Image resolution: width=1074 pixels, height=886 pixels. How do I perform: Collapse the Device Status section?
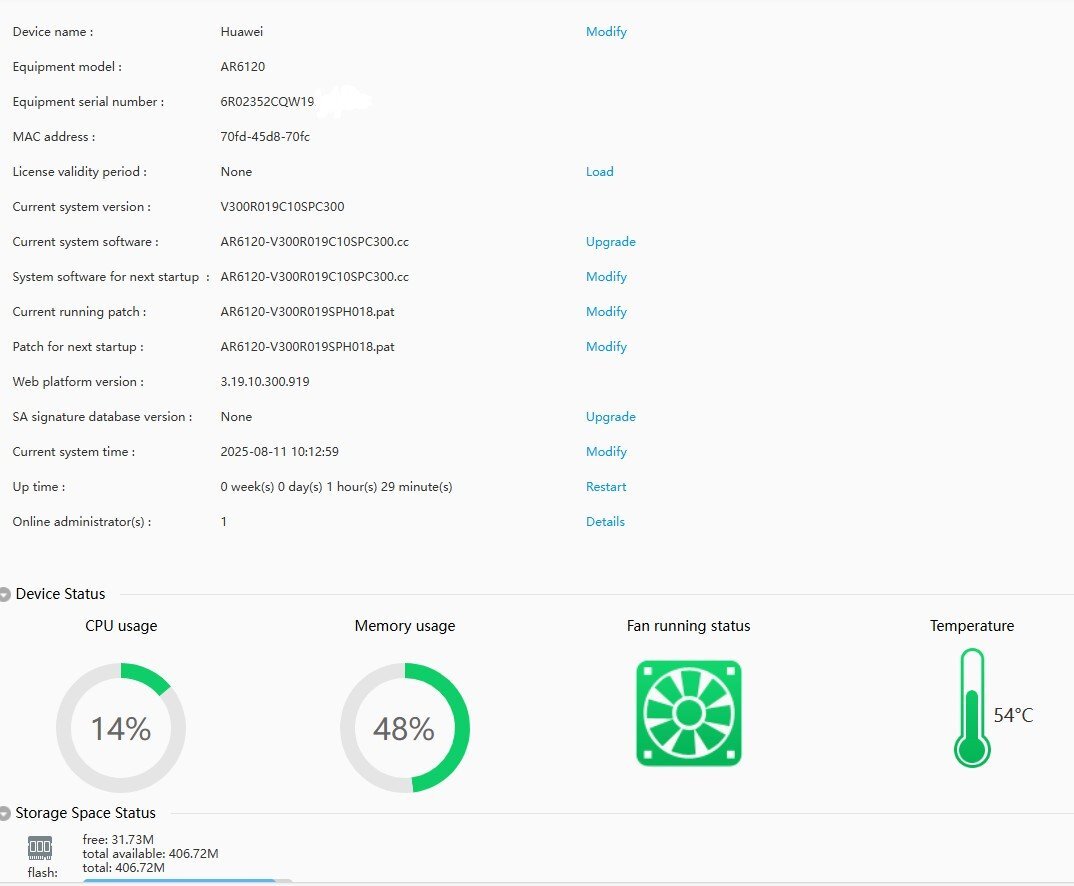point(5,594)
